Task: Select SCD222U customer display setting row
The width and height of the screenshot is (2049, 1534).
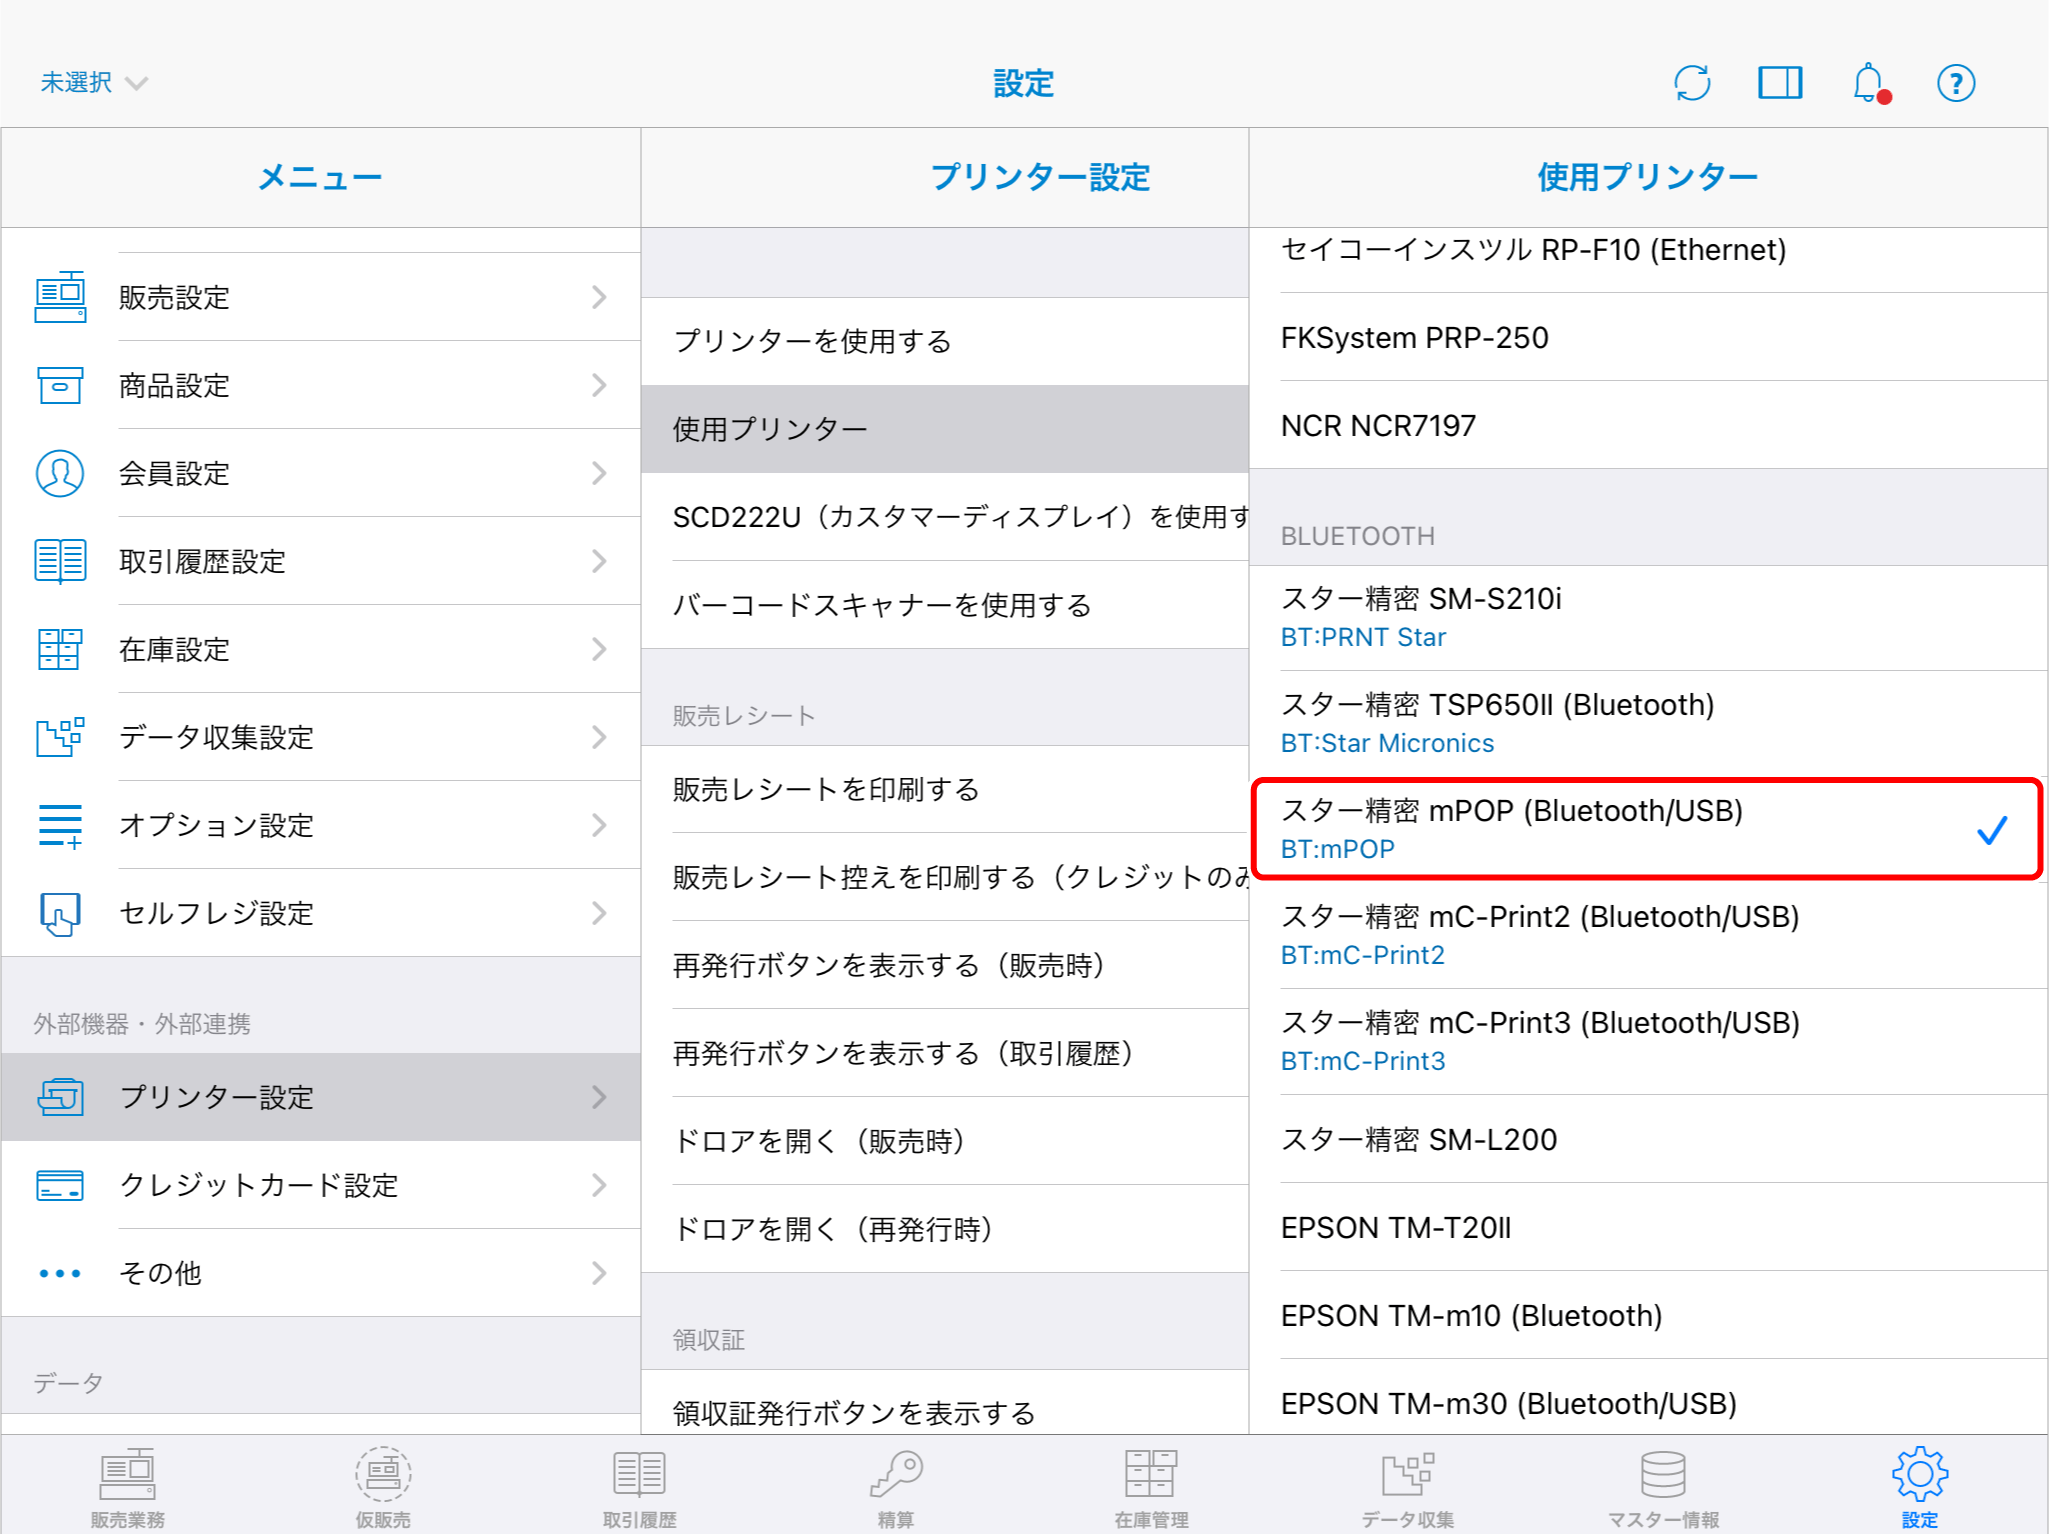Action: pyautogui.click(x=945, y=517)
